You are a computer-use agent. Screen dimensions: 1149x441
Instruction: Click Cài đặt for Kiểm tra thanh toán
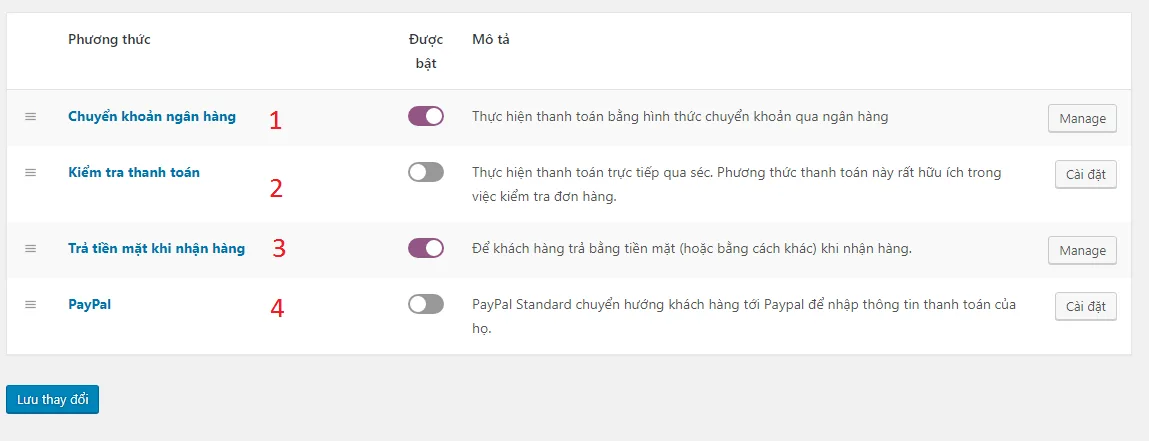[x=1086, y=174]
